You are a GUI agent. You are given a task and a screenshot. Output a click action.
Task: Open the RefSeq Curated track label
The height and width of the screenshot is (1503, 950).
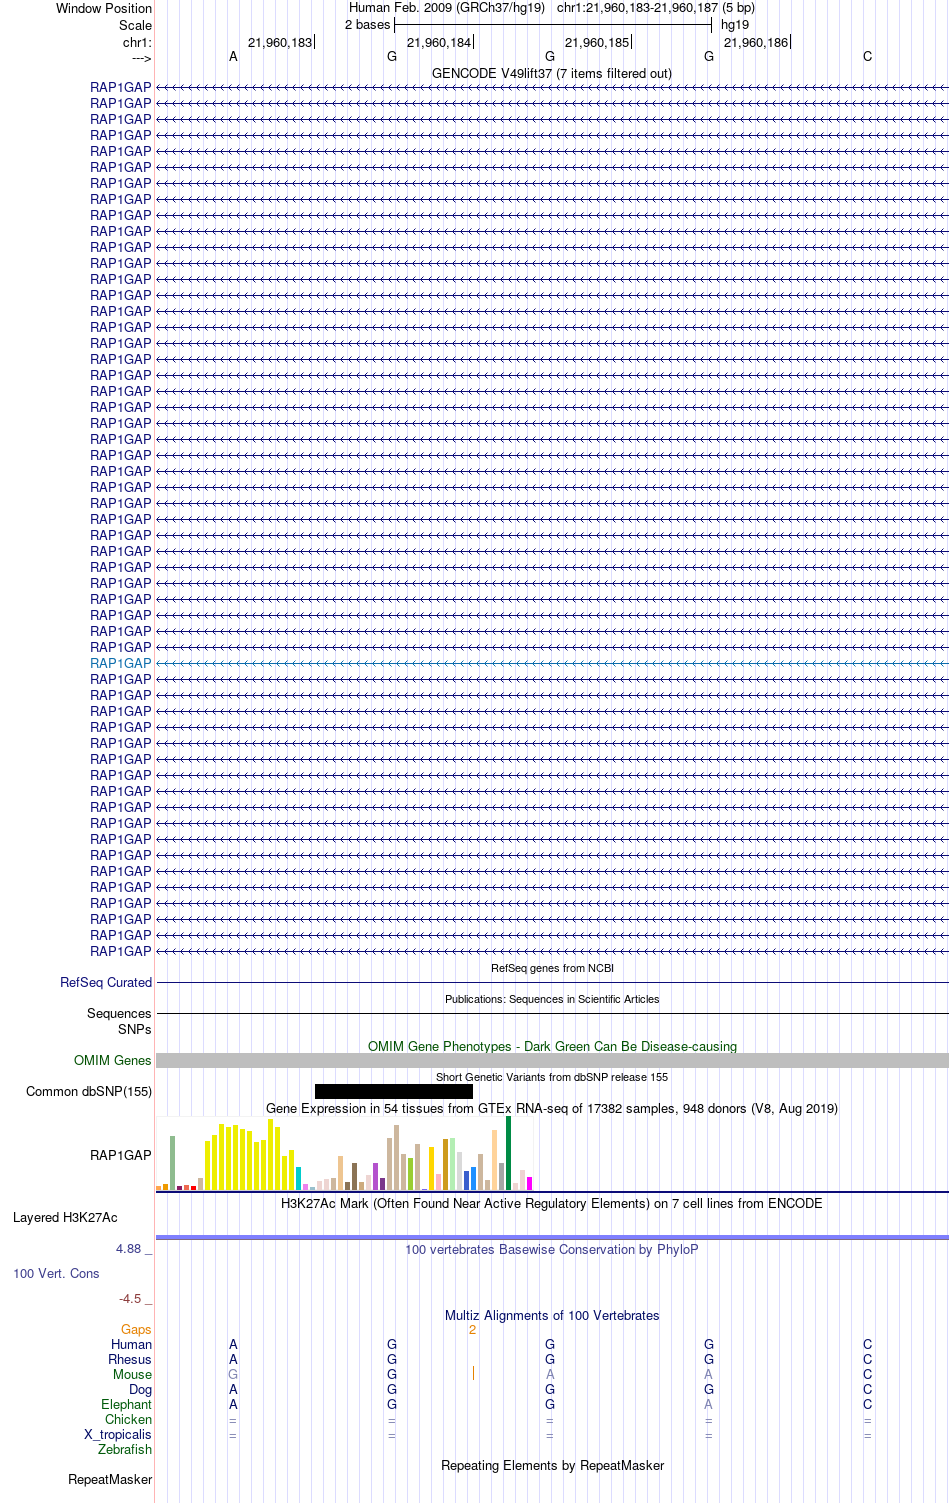[106, 982]
